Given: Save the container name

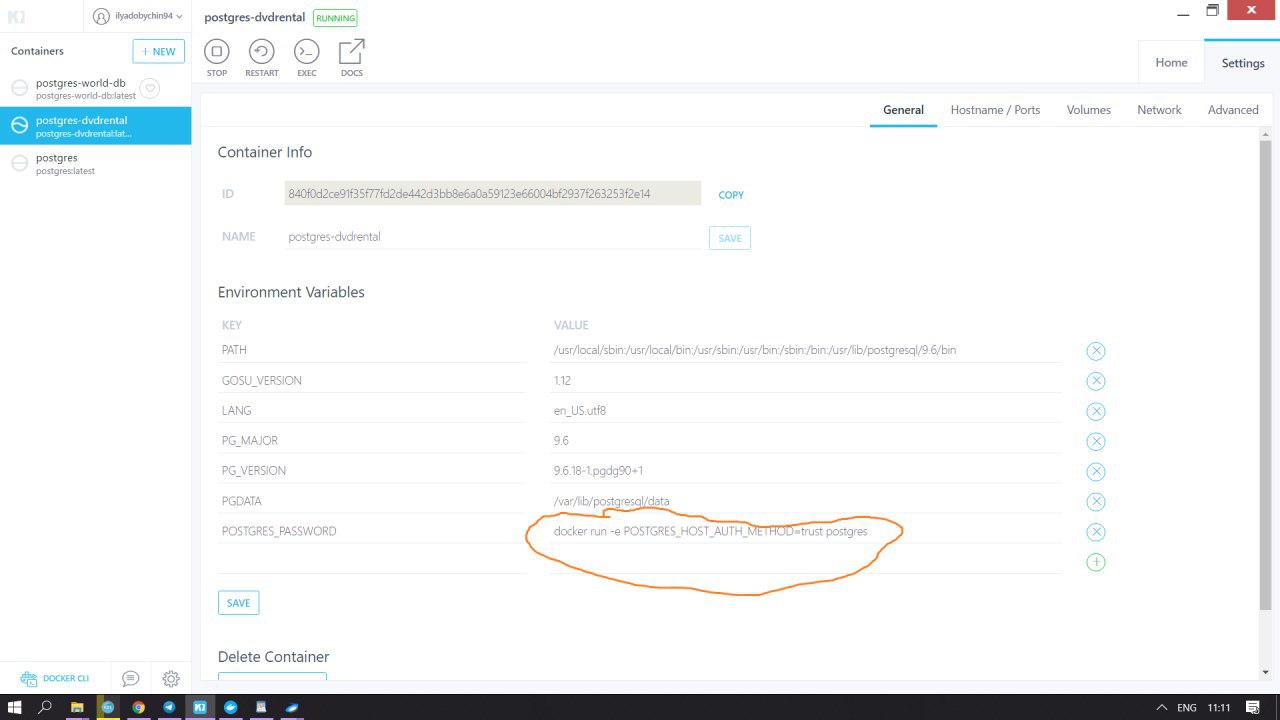Looking at the screenshot, I should (730, 238).
